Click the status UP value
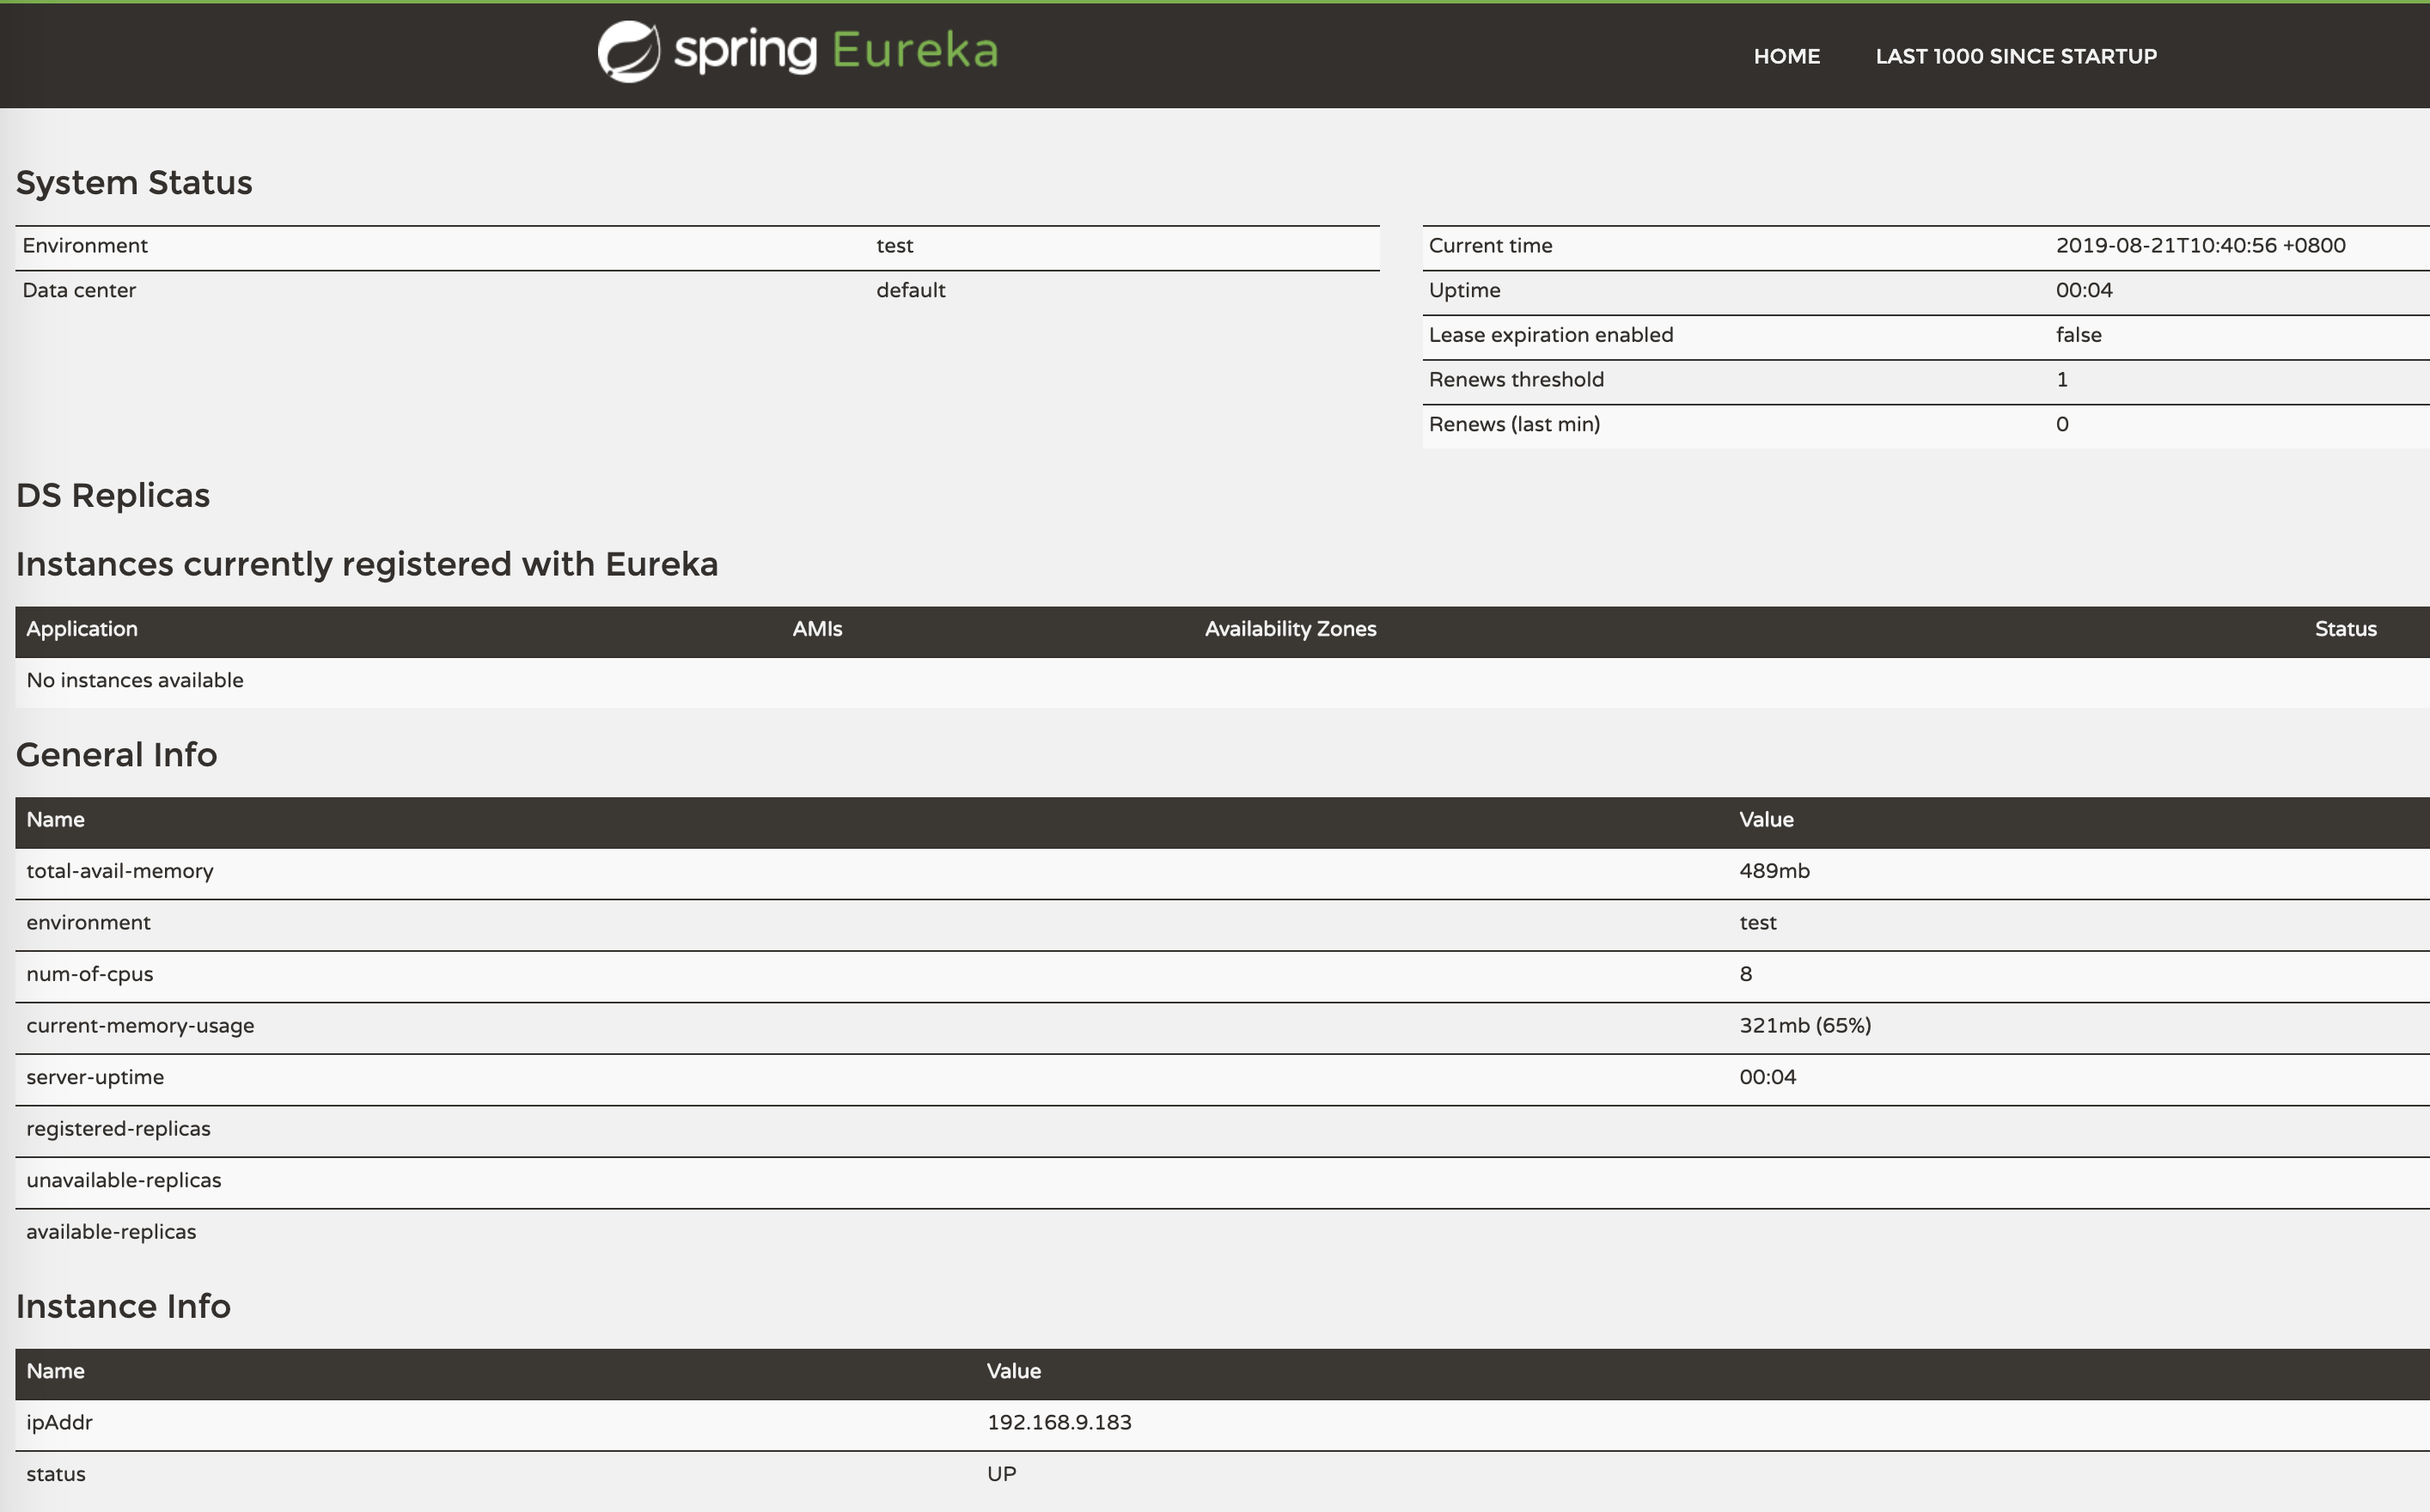This screenshot has height=1512, width=2430. click(x=1001, y=1474)
